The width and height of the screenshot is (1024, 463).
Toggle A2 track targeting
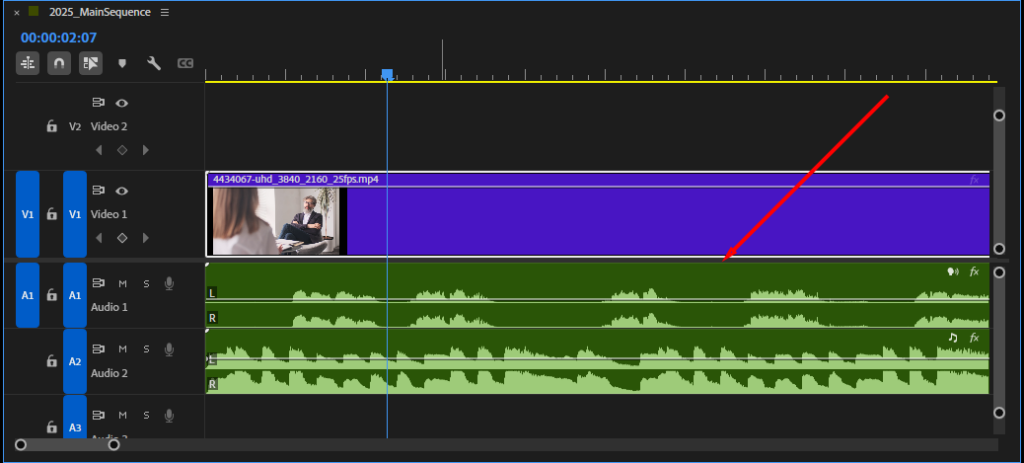point(75,361)
